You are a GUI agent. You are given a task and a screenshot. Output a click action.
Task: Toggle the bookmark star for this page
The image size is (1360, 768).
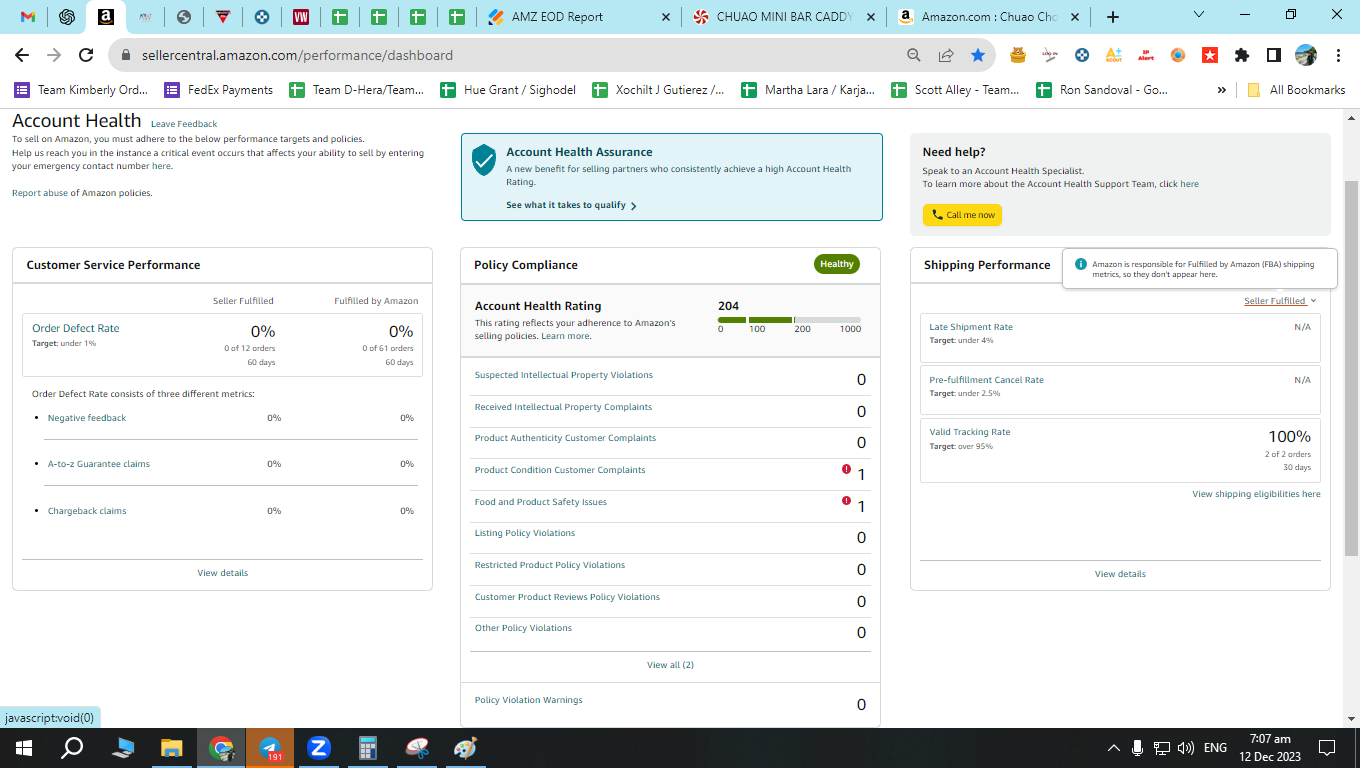(978, 56)
